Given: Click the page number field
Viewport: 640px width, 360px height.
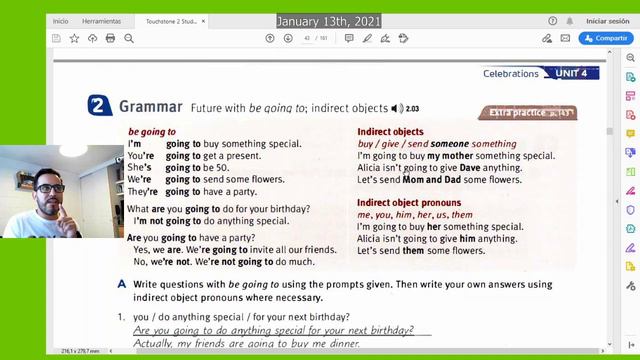Looking at the screenshot, I should (x=307, y=38).
